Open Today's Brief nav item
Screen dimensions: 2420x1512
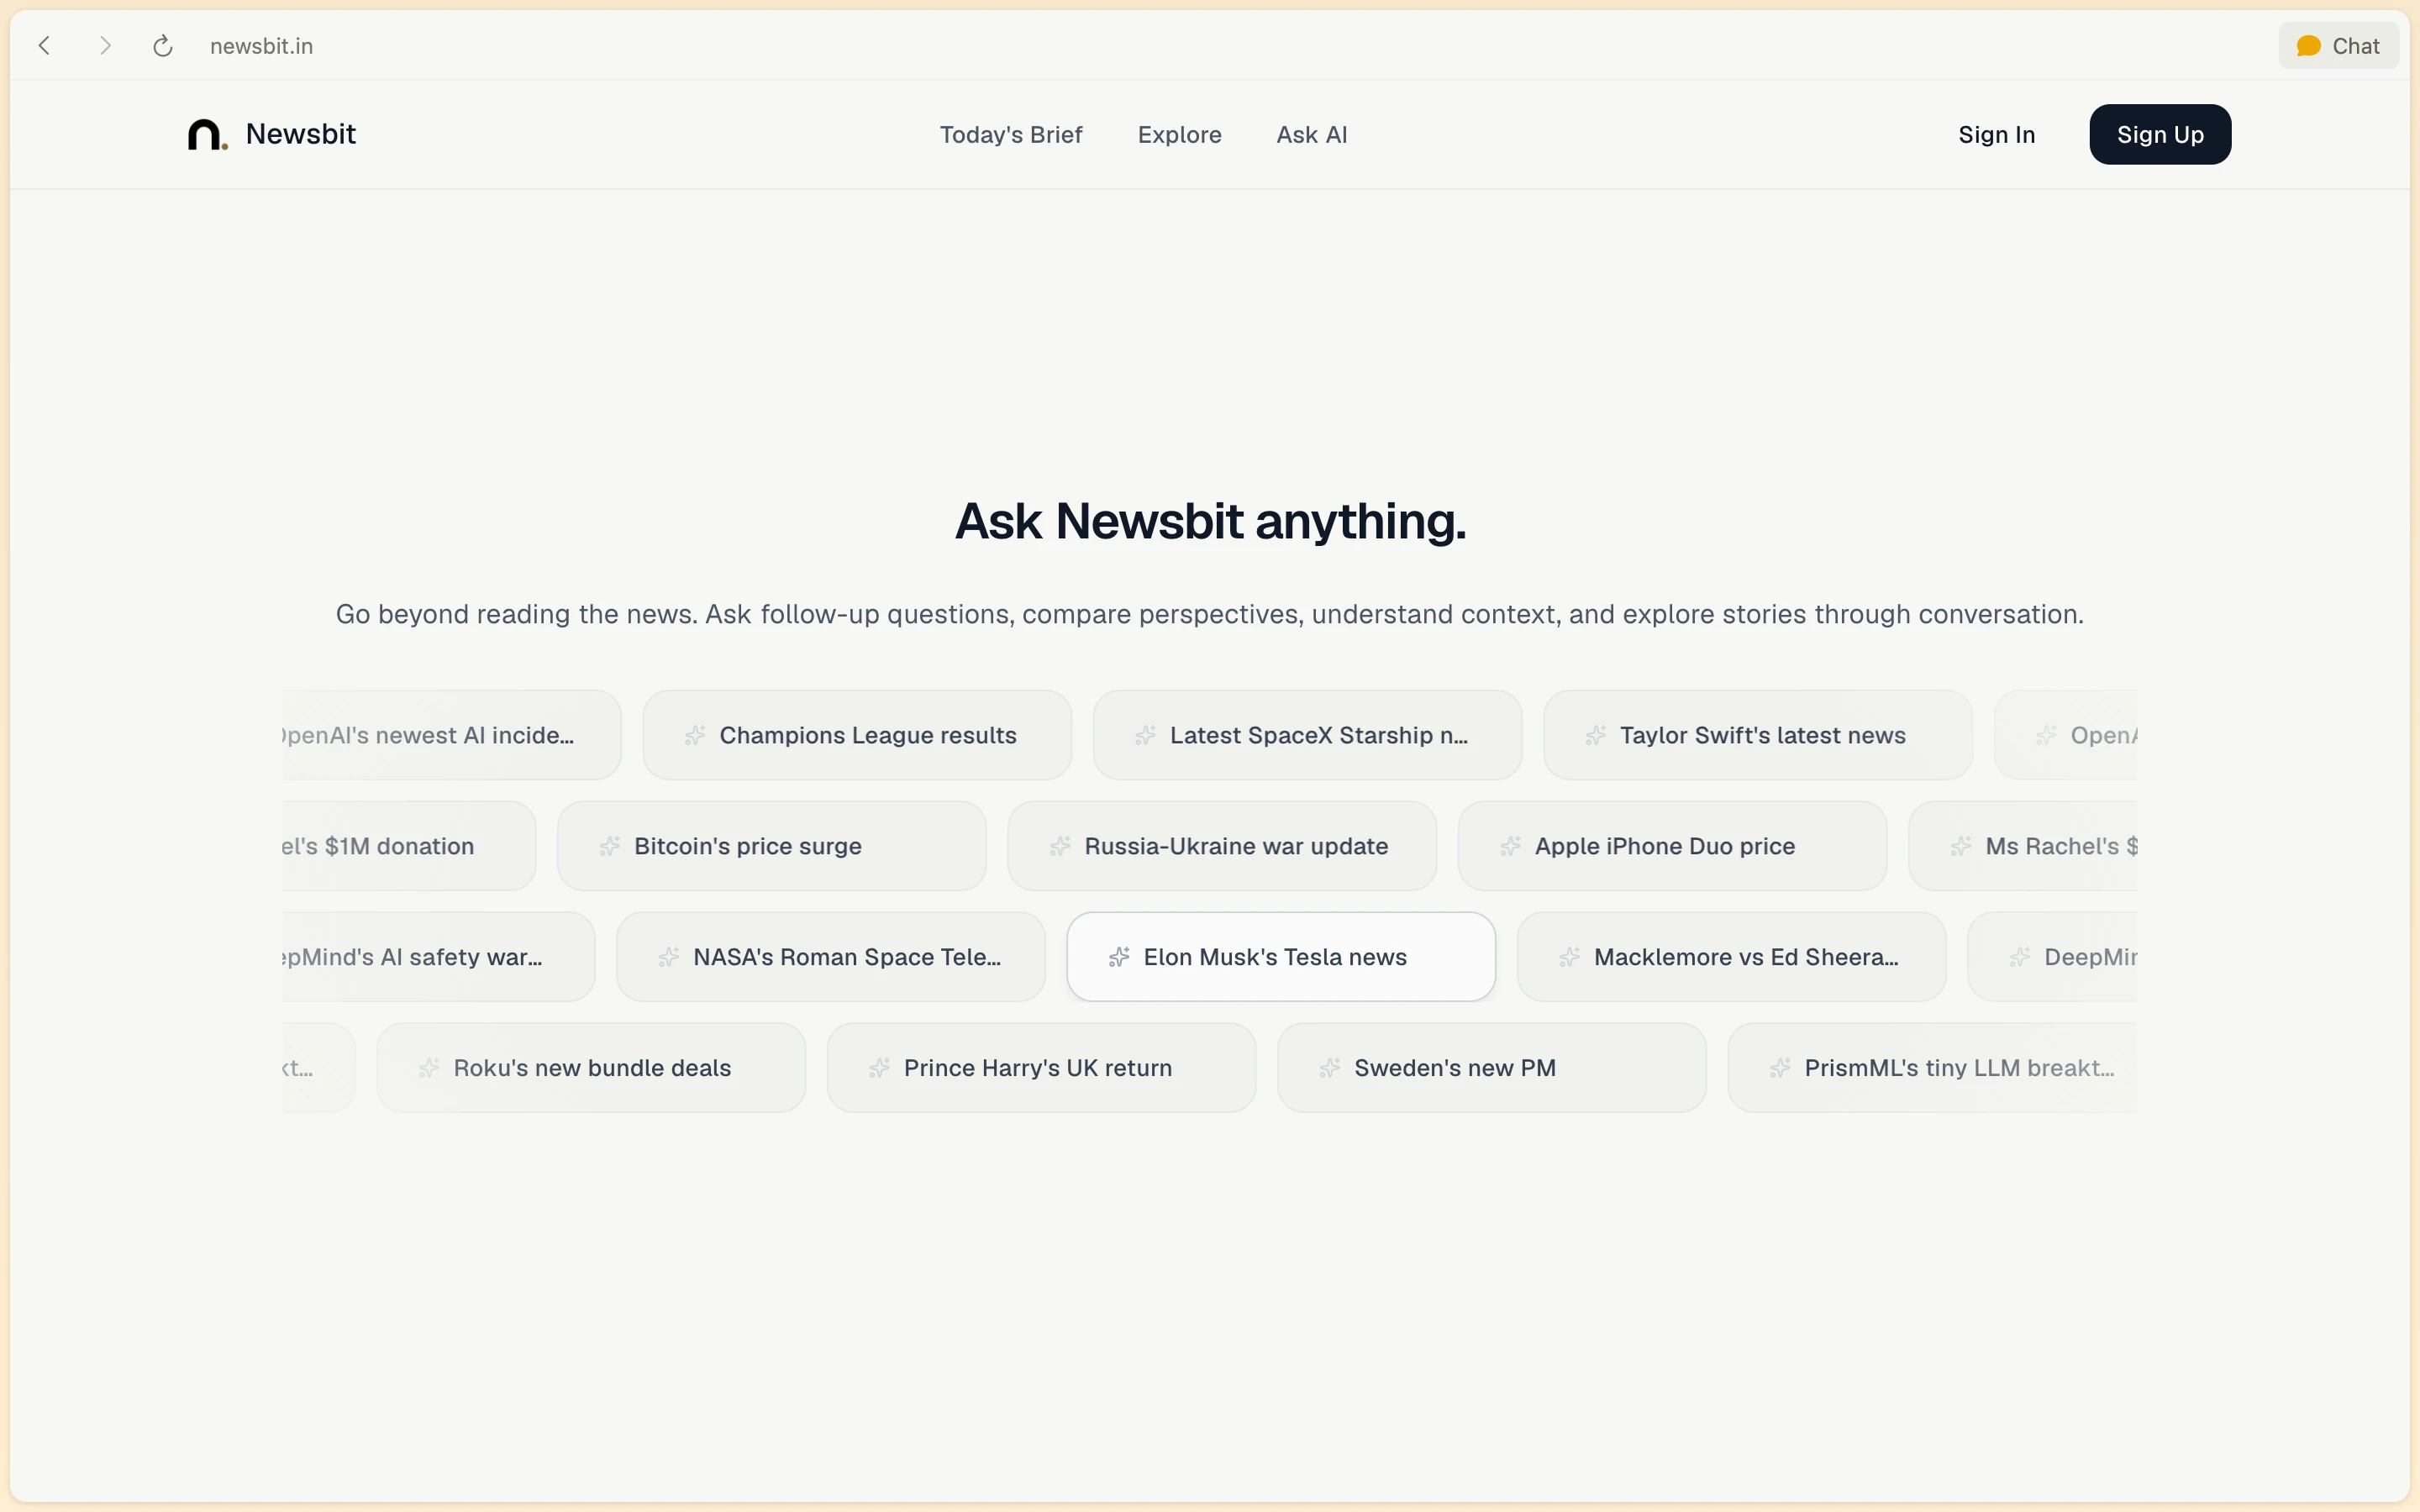click(x=1011, y=135)
